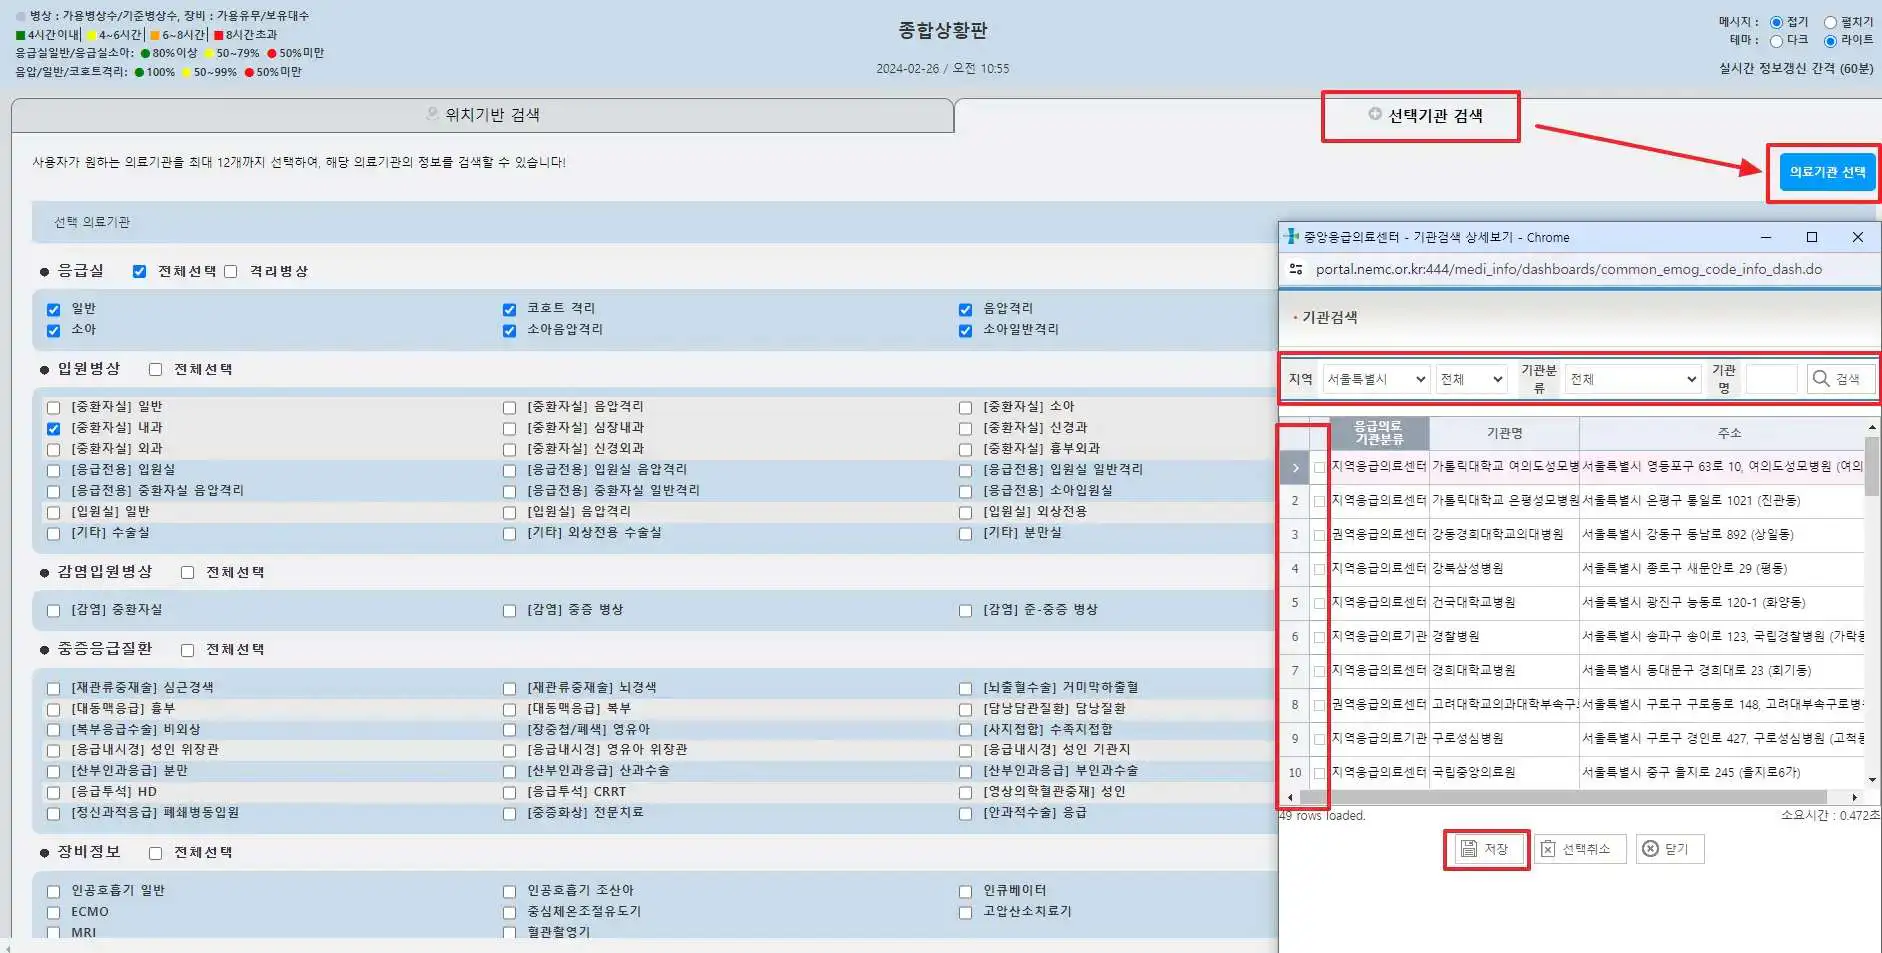Image resolution: width=1882 pixels, height=953 pixels.
Task: Uncheck the 음압격리 checkbox under 응급실
Action: (x=965, y=310)
